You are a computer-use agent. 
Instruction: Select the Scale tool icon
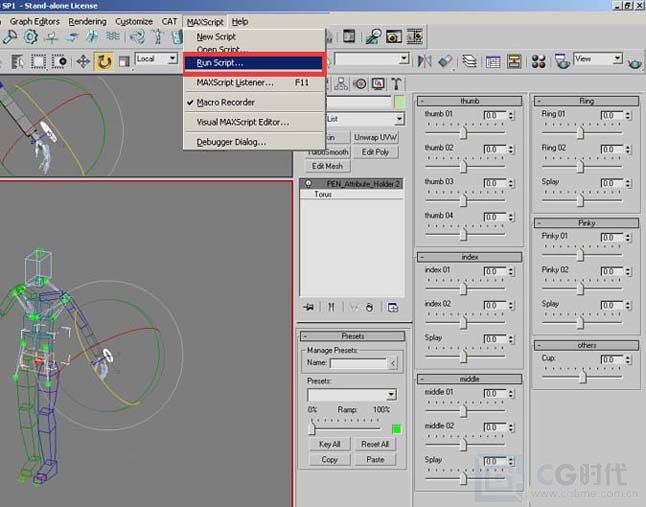pyautogui.click(x=124, y=62)
